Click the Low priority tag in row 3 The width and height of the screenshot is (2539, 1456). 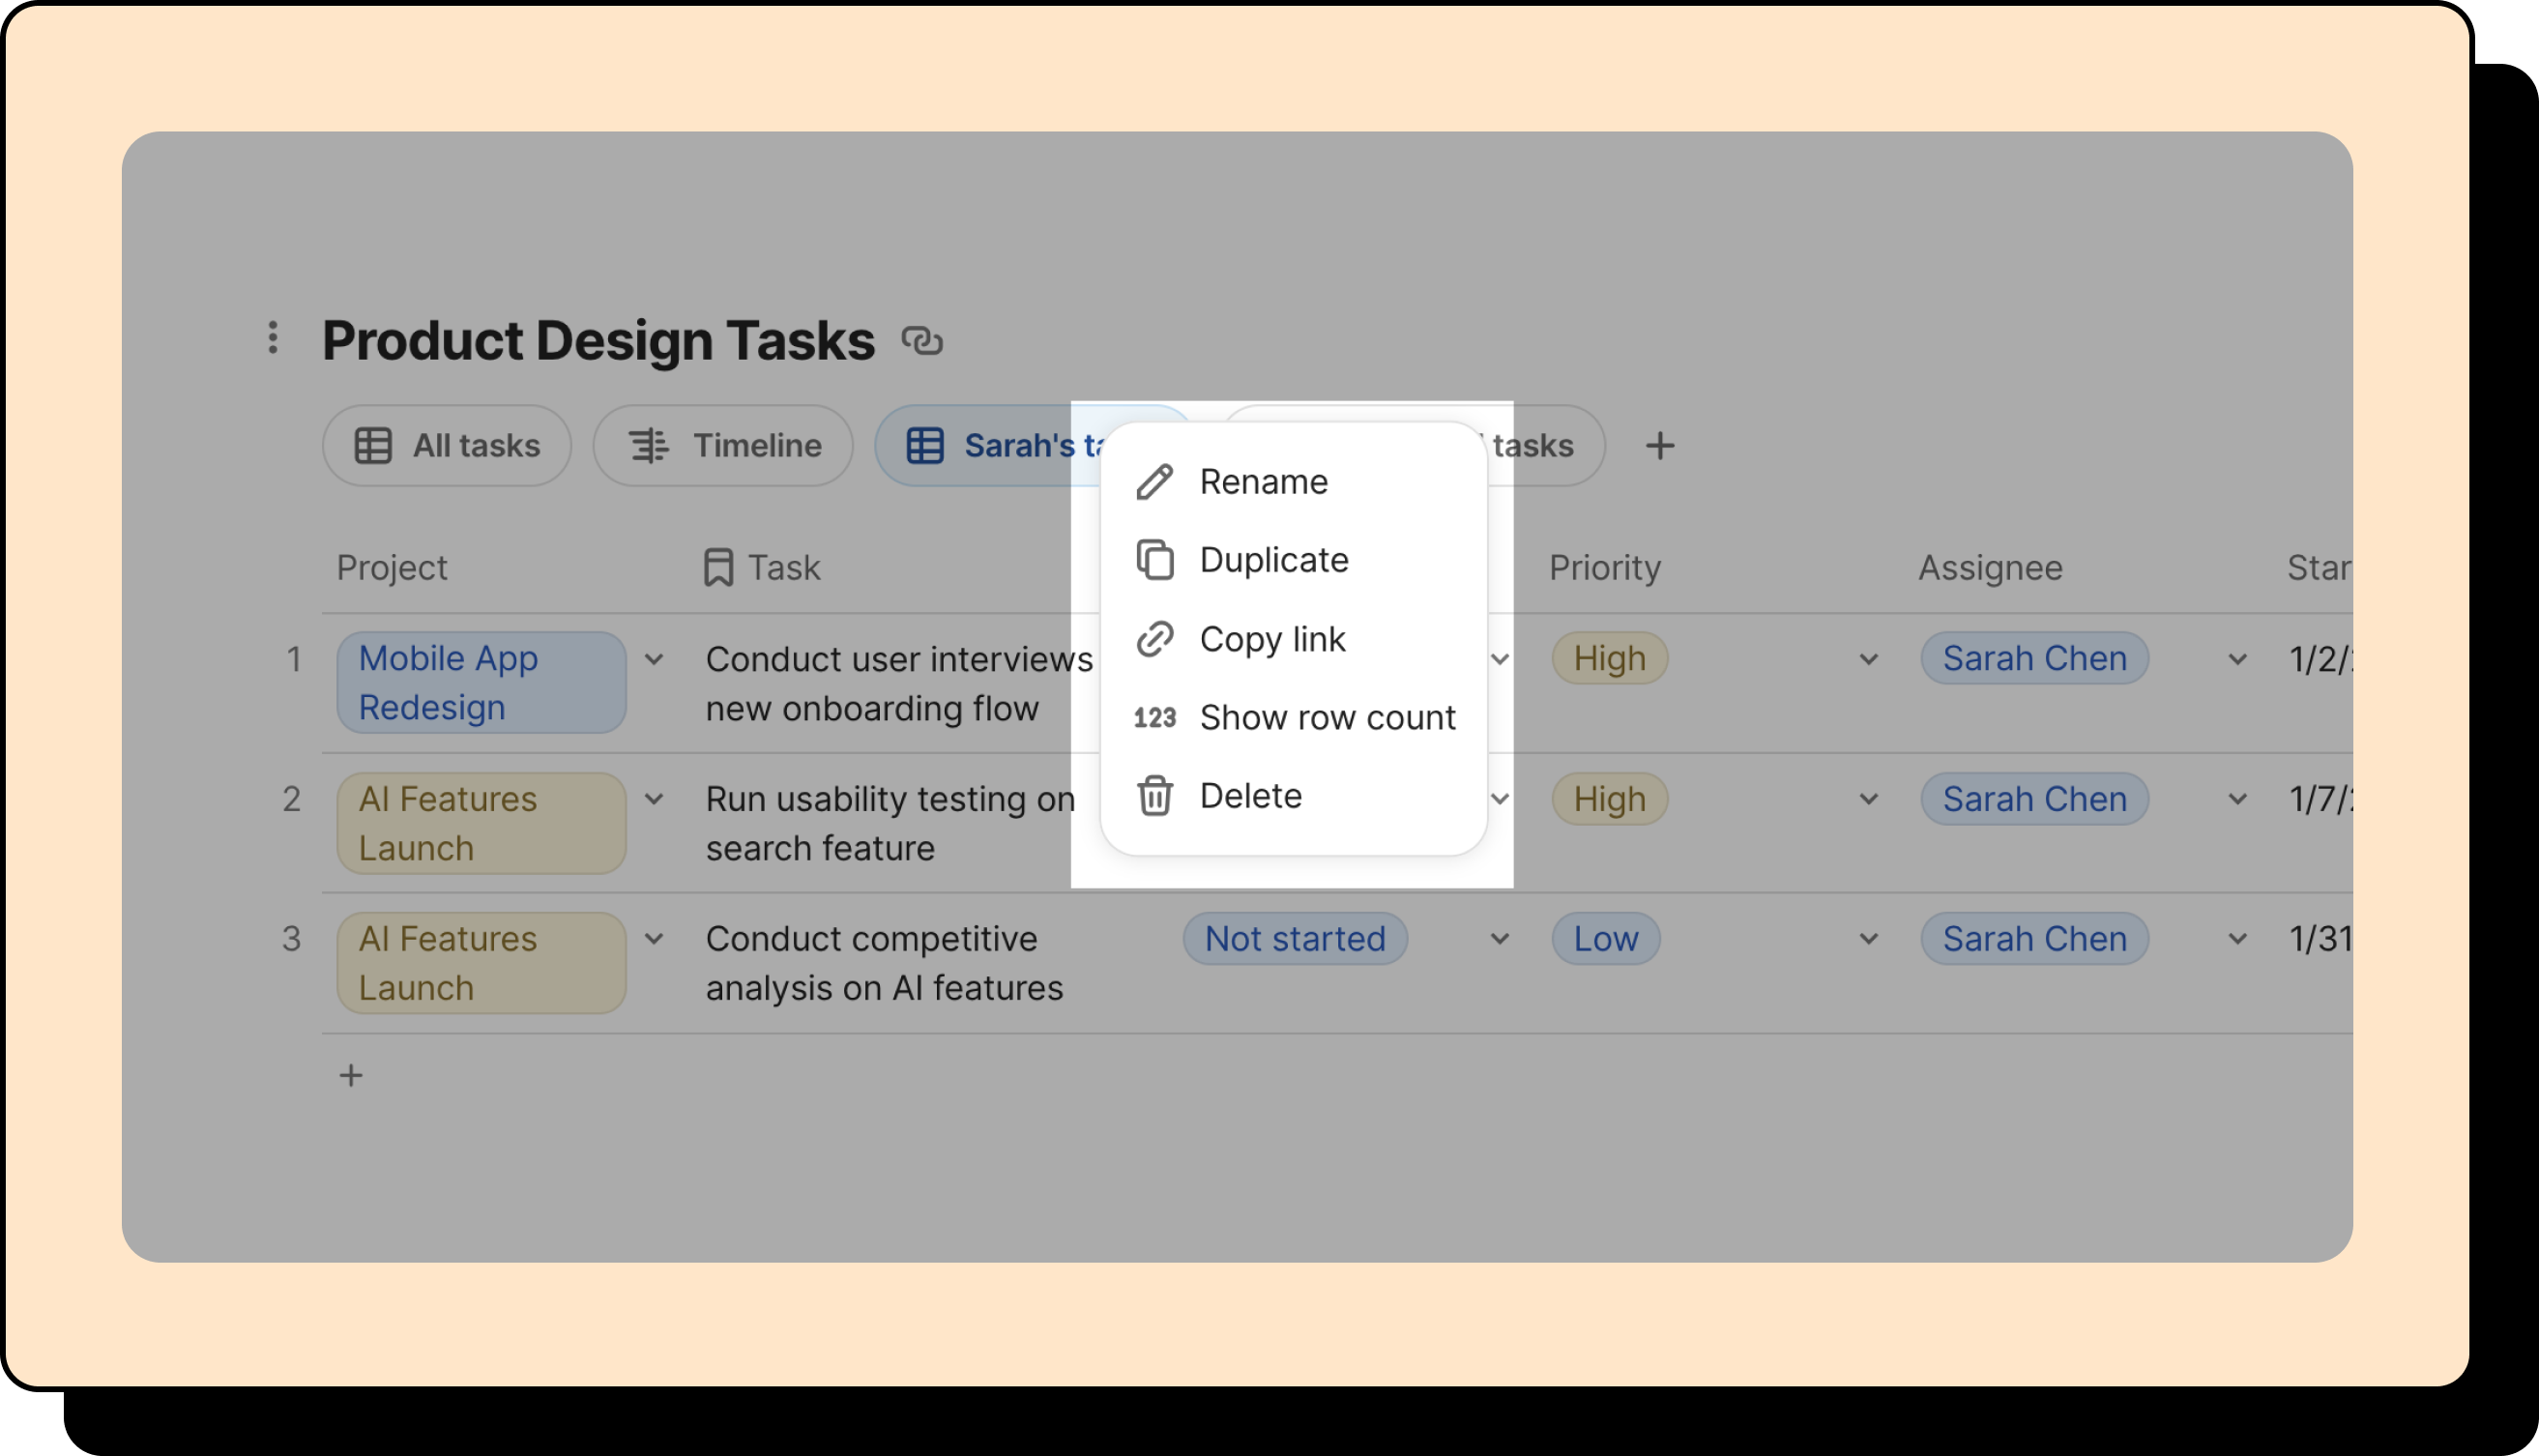pyautogui.click(x=1605, y=939)
